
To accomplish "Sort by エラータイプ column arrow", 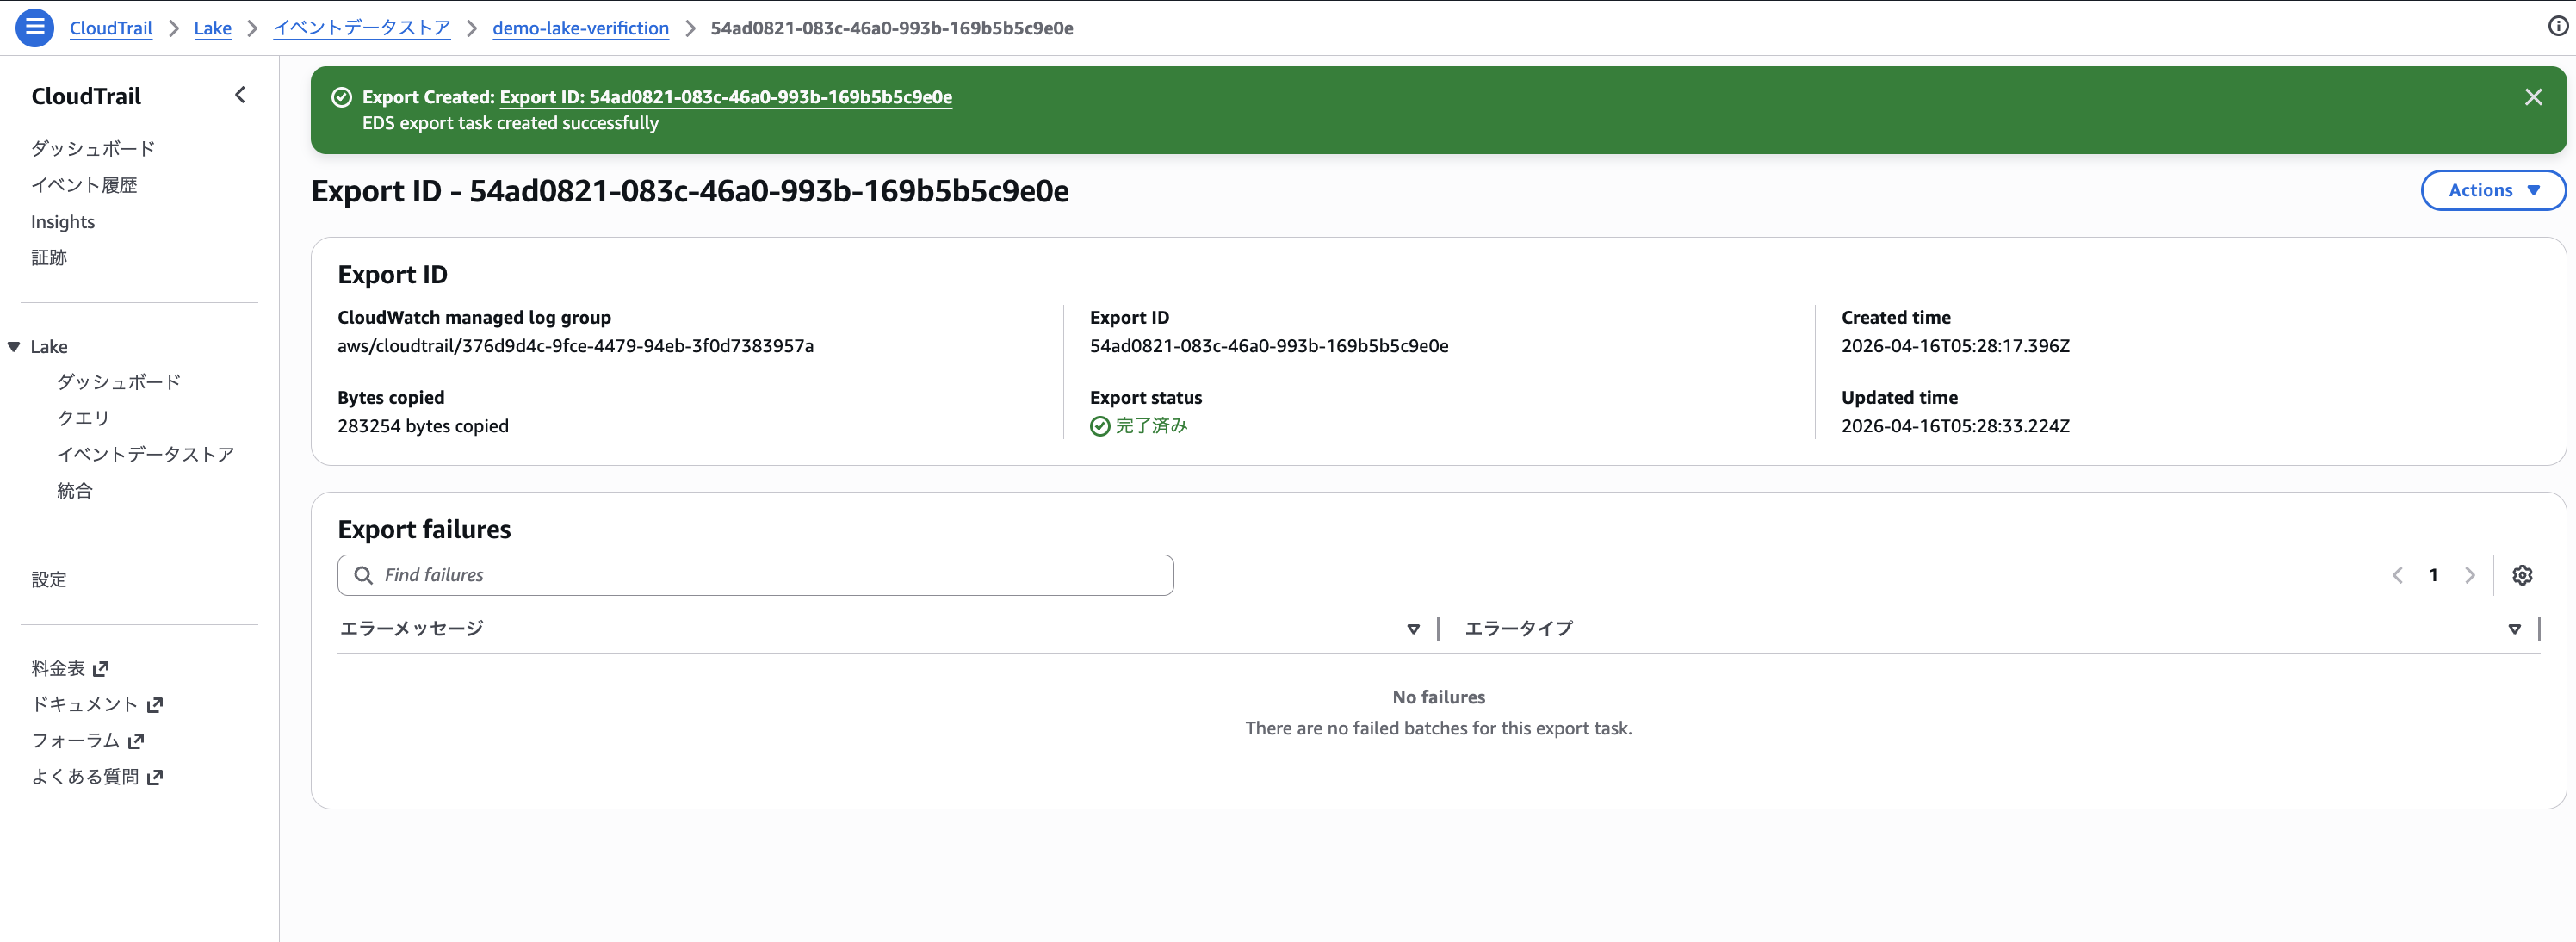I will tap(2514, 629).
